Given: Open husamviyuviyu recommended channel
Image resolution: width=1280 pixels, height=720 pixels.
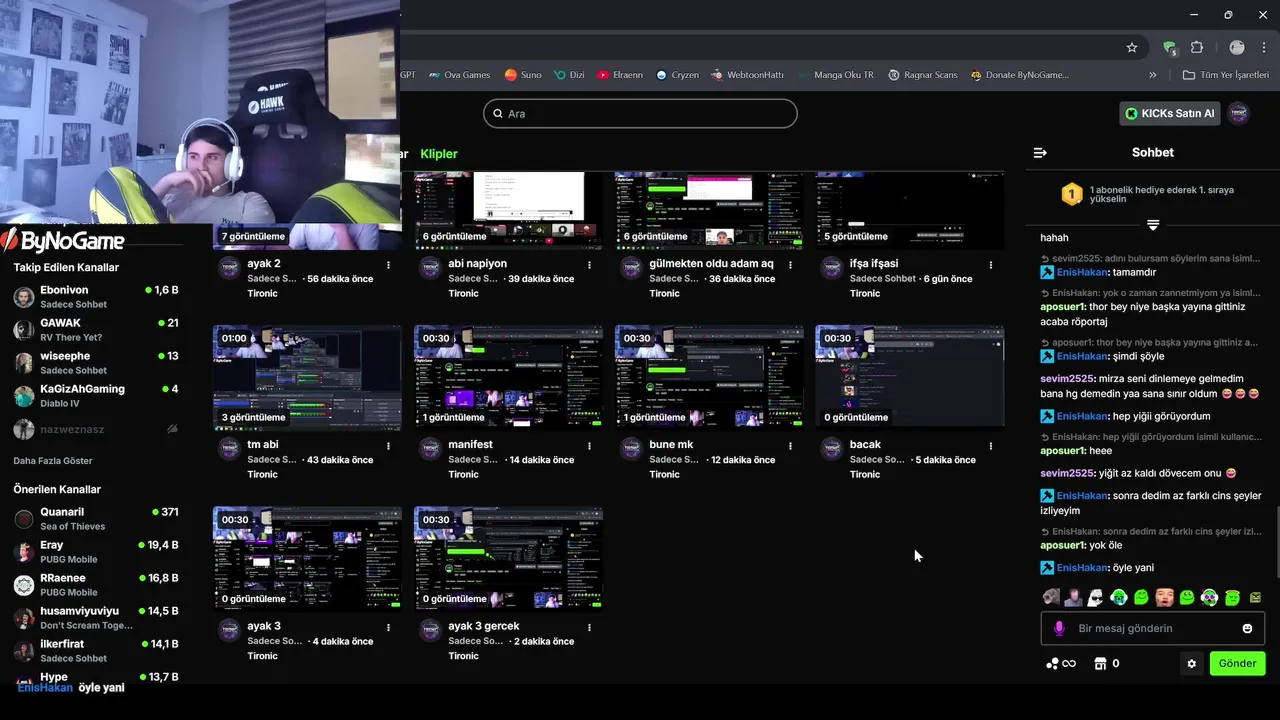Looking at the screenshot, I should pyautogui.click(x=96, y=618).
